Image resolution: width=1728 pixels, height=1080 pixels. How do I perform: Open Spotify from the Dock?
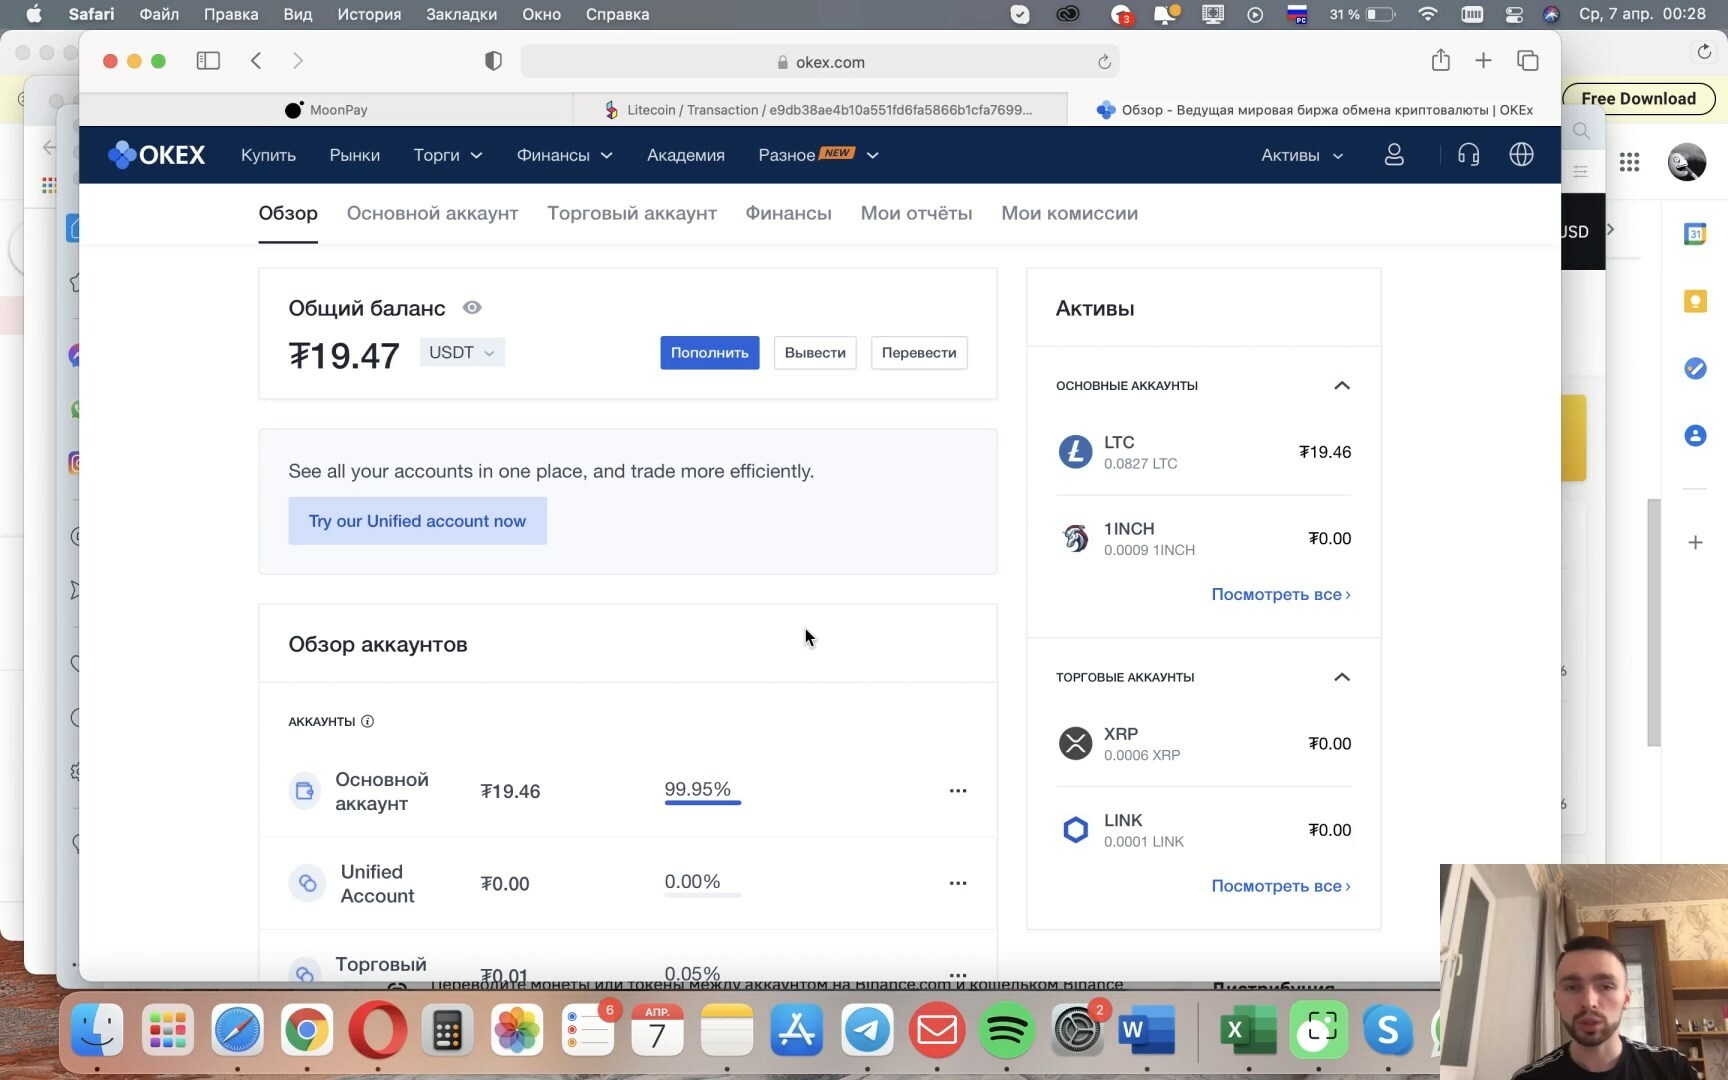point(1006,1030)
